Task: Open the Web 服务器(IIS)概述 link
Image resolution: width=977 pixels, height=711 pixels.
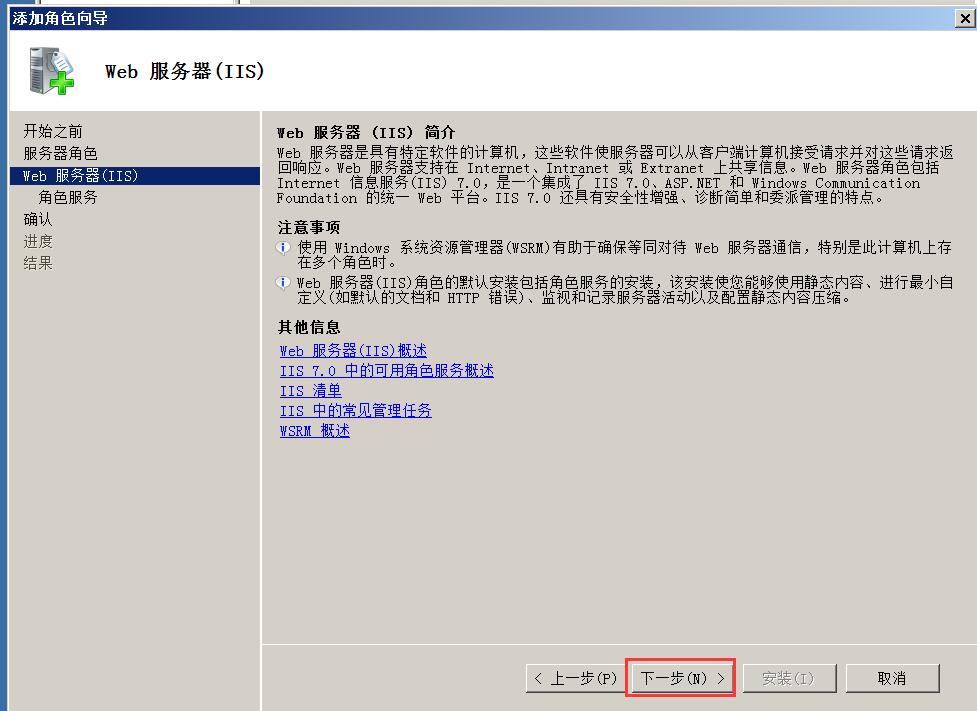Action: pyautogui.click(x=353, y=351)
